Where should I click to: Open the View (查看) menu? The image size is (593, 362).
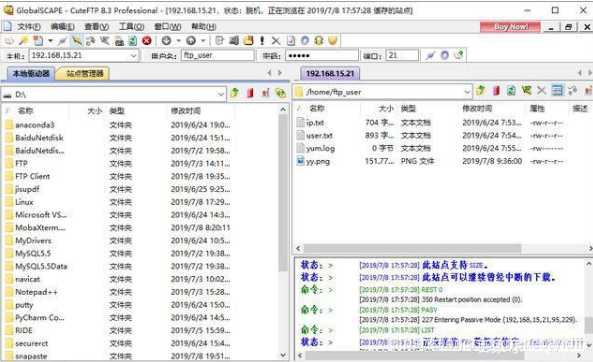click(x=97, y=26)
